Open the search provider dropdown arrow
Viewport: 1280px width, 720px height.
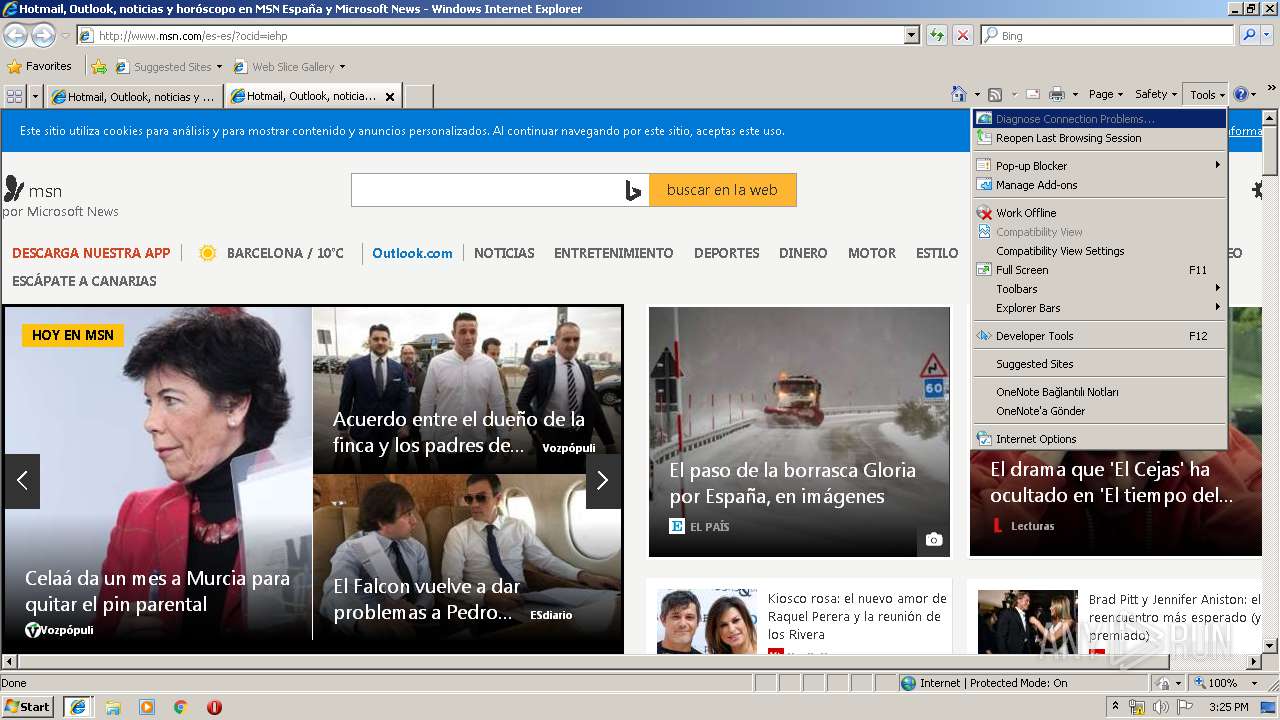point(1267,35)
